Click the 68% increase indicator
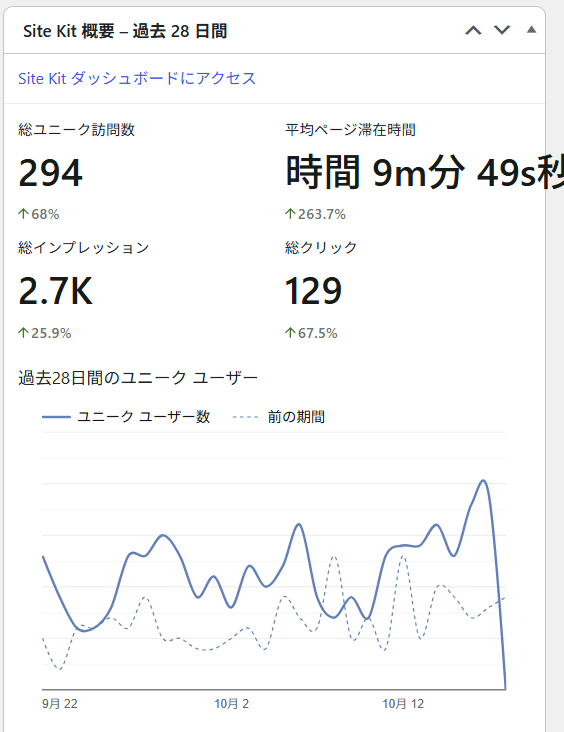This screenshot has width=564, height=732. (x=39, y=214)
